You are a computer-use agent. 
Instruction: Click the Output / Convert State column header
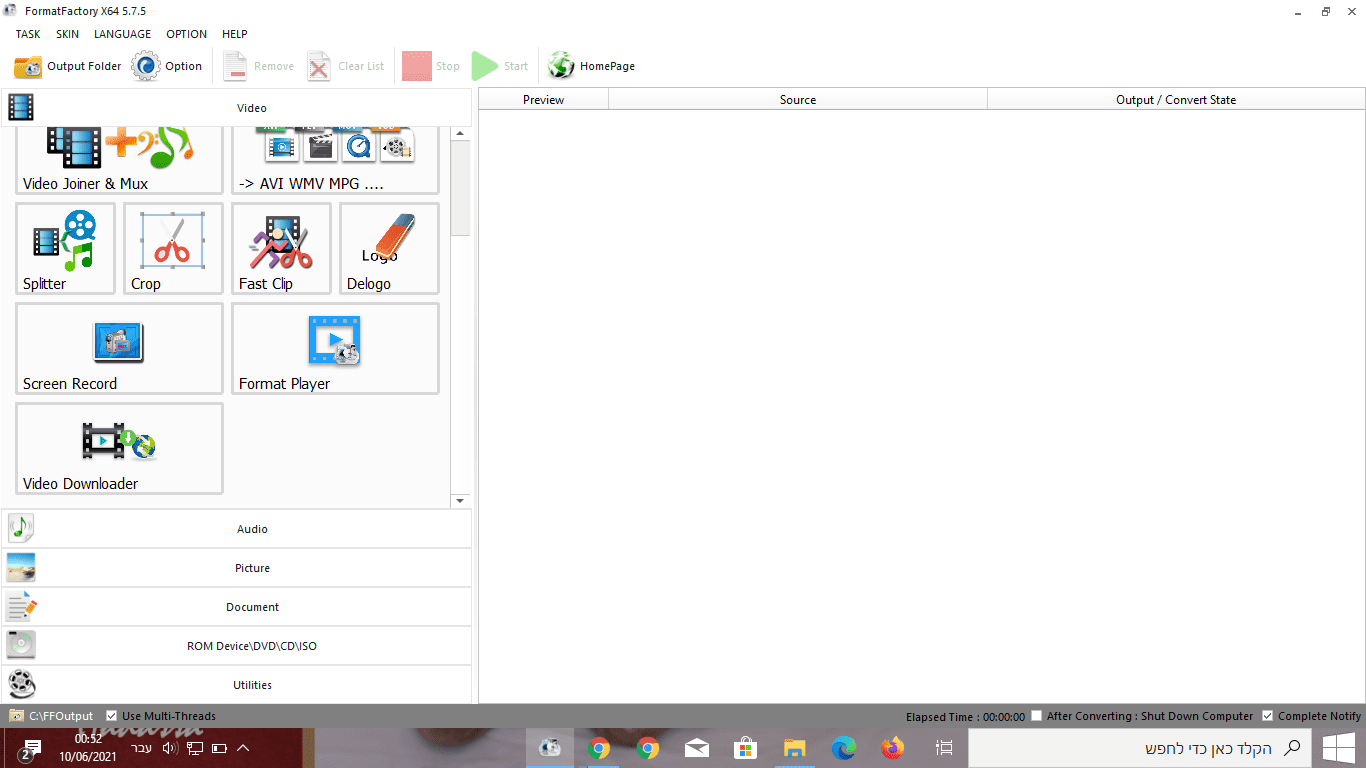click(x=1176, y=100)
